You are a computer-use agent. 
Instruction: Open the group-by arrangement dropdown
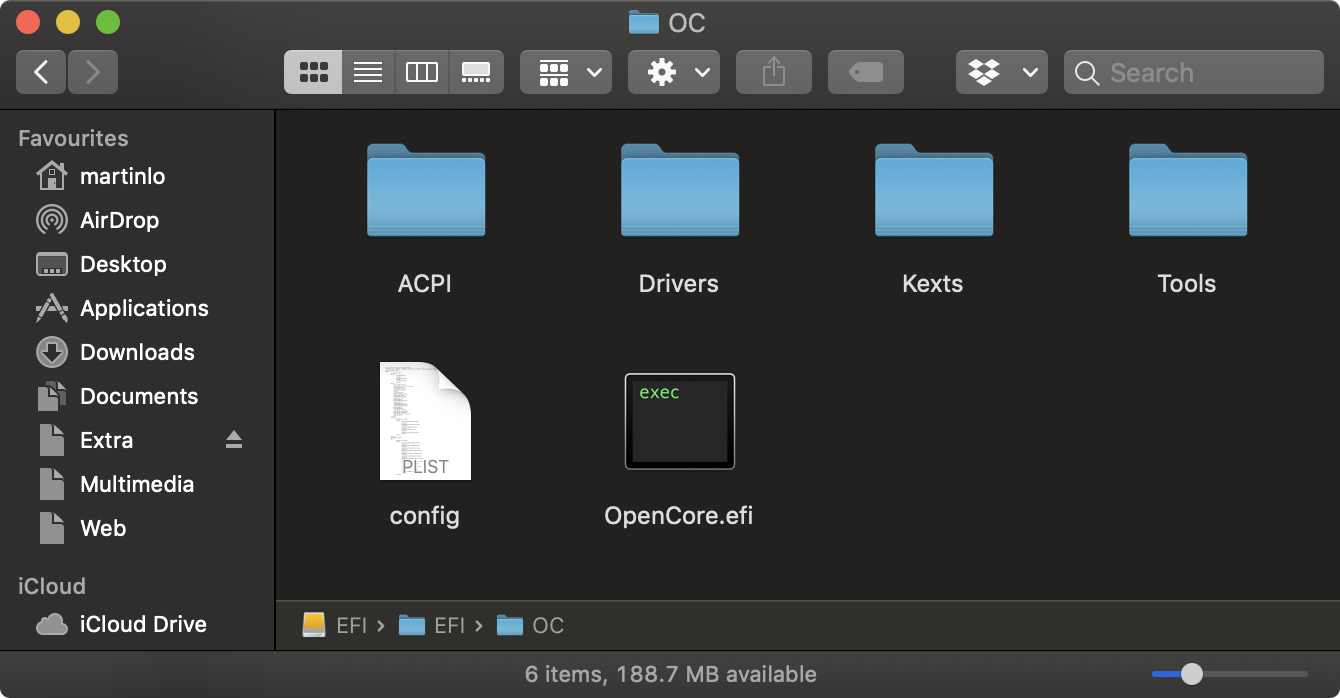coord(566,72)
